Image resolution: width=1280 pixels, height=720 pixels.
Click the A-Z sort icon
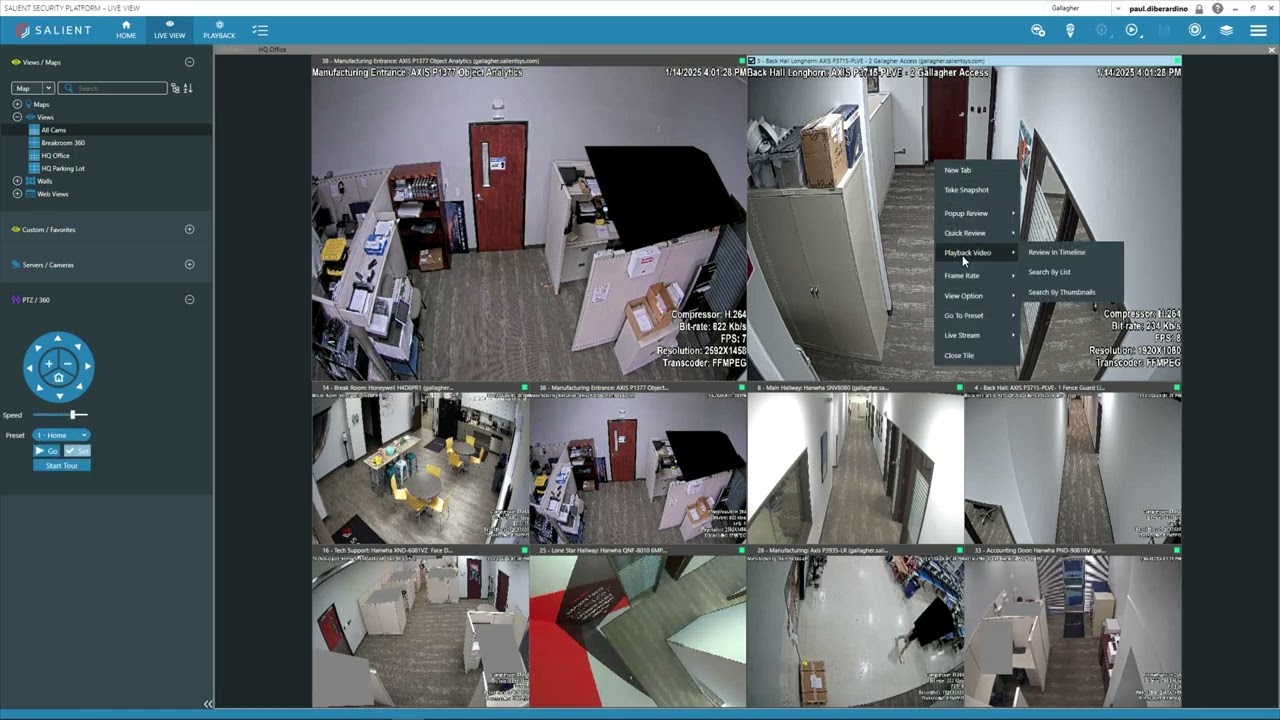point(187,88)
